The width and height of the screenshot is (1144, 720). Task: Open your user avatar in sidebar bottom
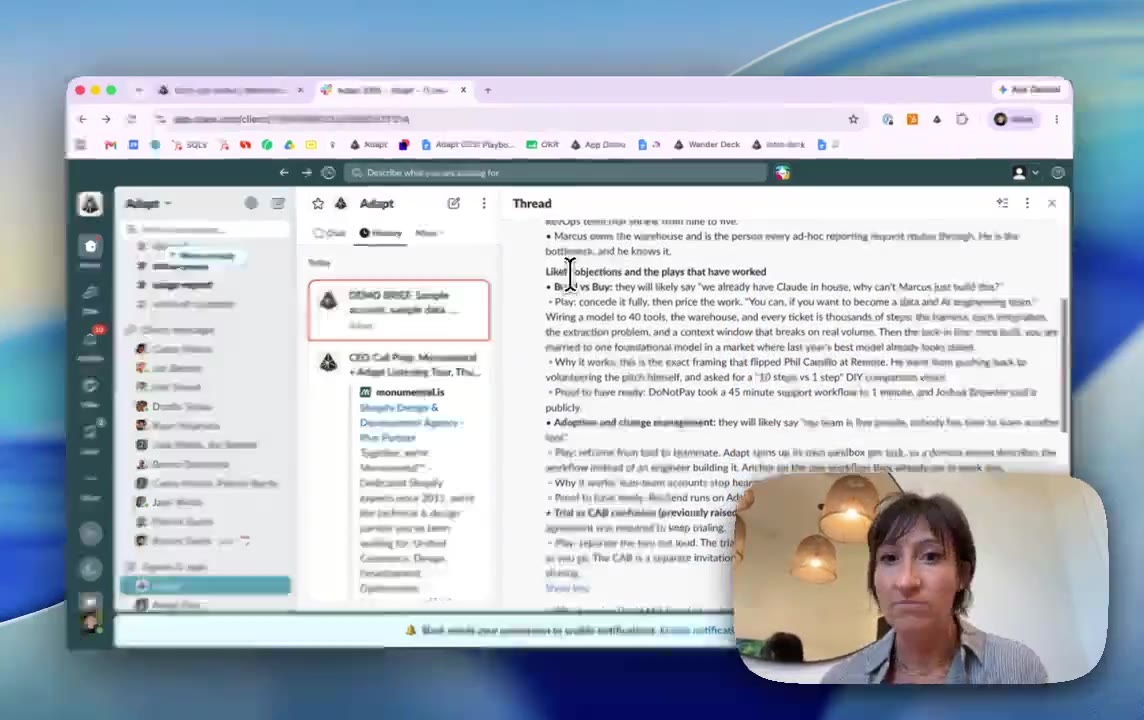pos(90,622)
